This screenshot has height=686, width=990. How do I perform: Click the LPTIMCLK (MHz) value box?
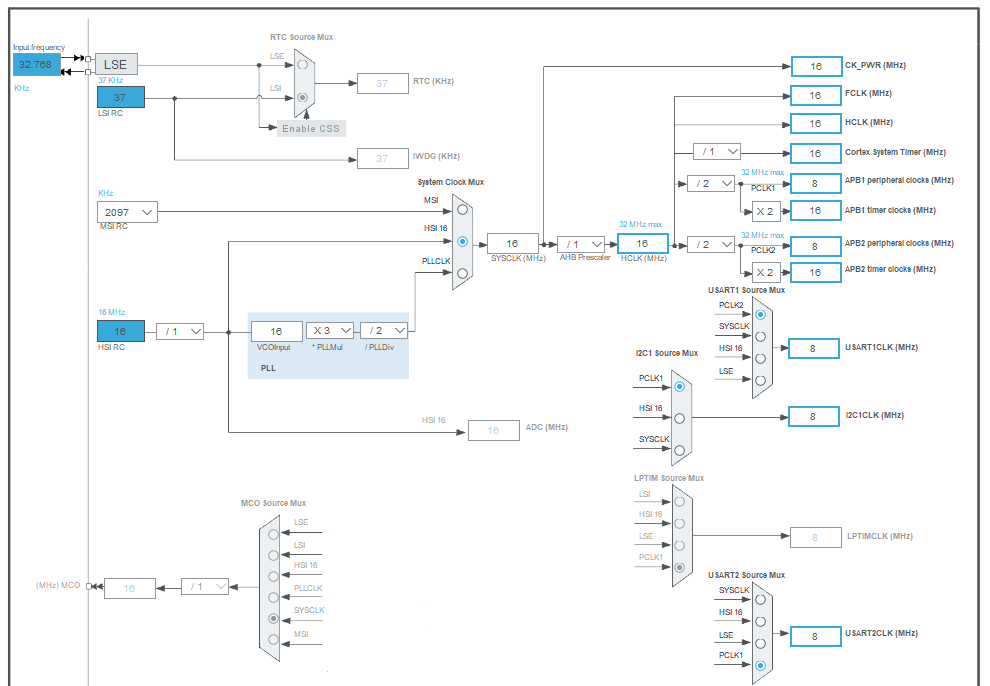(x=816, y=538)
